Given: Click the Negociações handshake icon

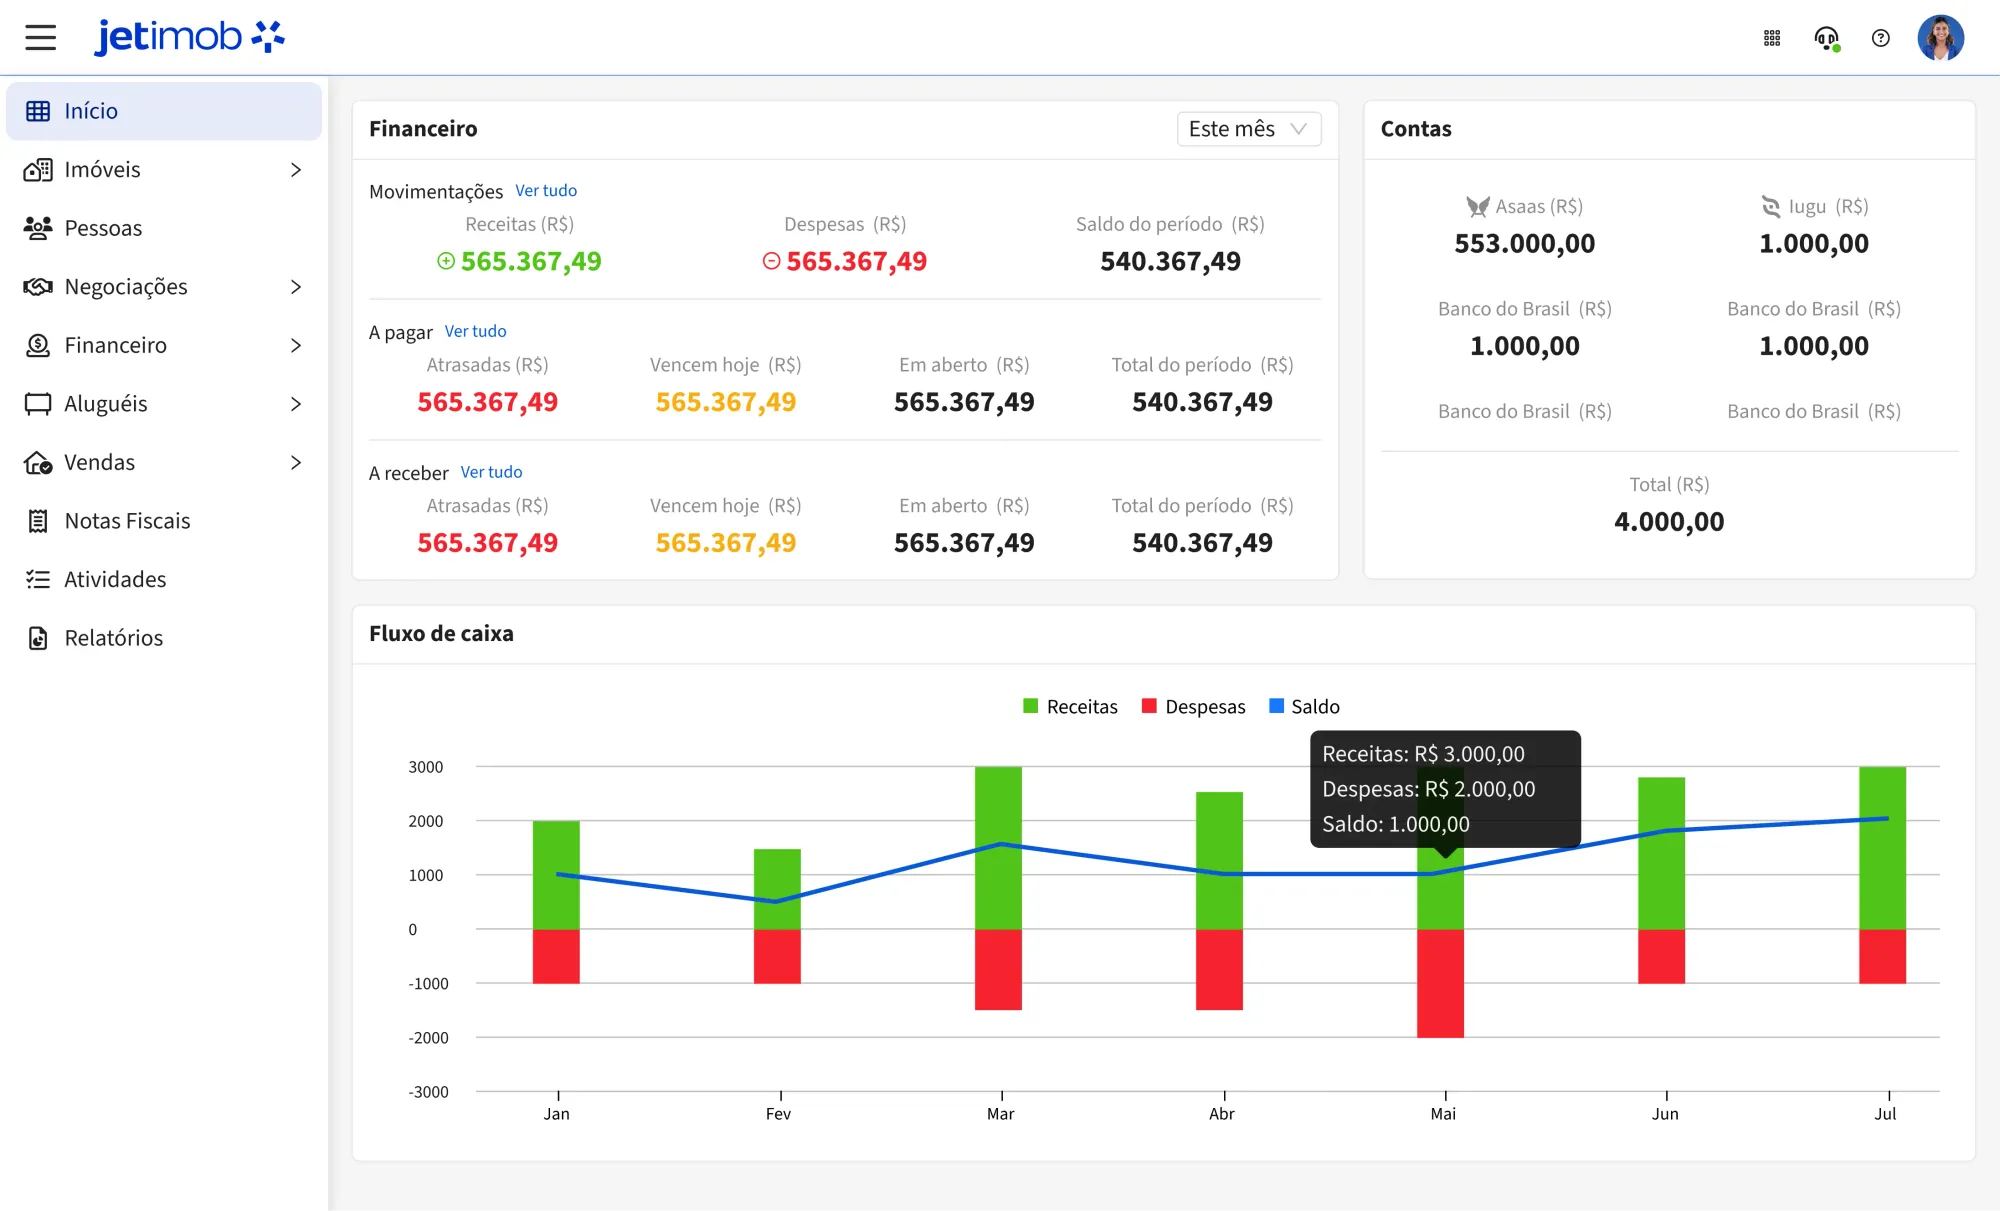Looking at the screenshot, I should pos(38,287).
